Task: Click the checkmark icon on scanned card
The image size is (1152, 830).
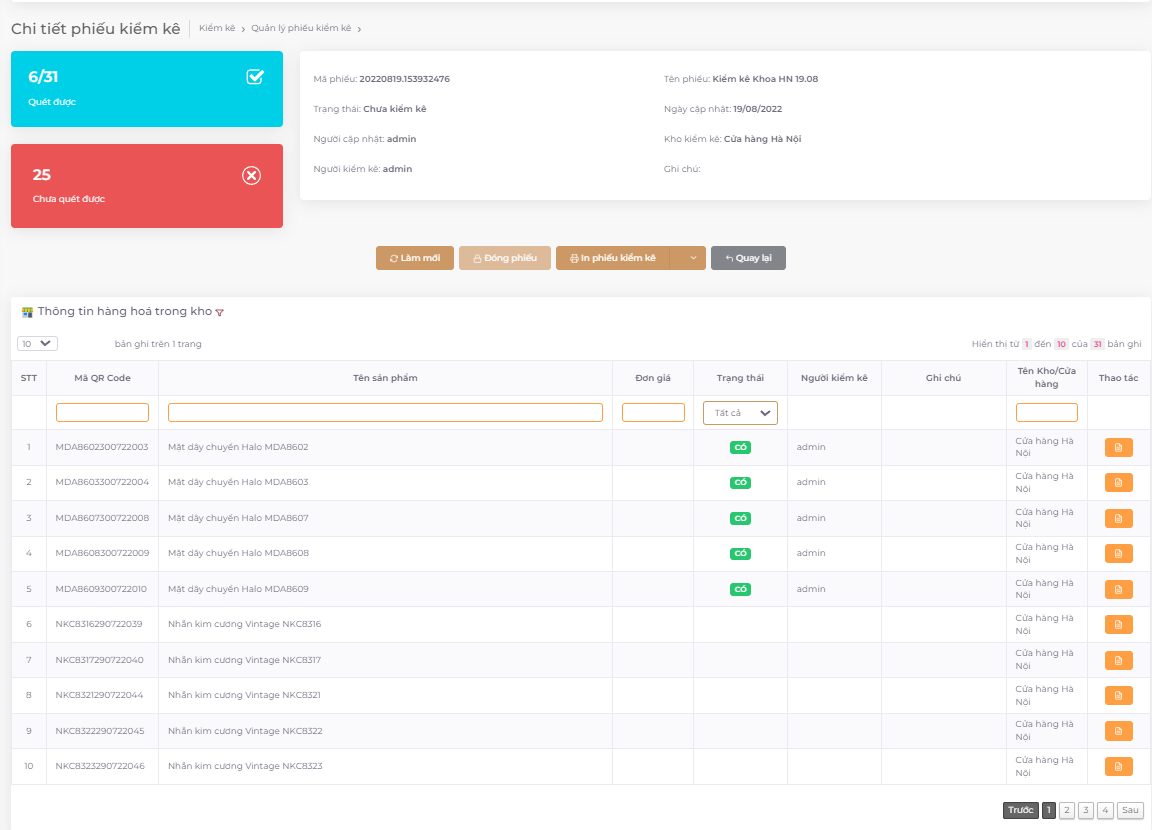Action: [255, 77]
